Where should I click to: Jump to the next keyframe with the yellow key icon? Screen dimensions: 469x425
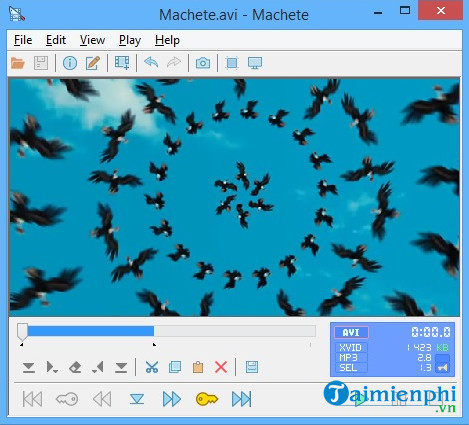[x=207, y=399]
